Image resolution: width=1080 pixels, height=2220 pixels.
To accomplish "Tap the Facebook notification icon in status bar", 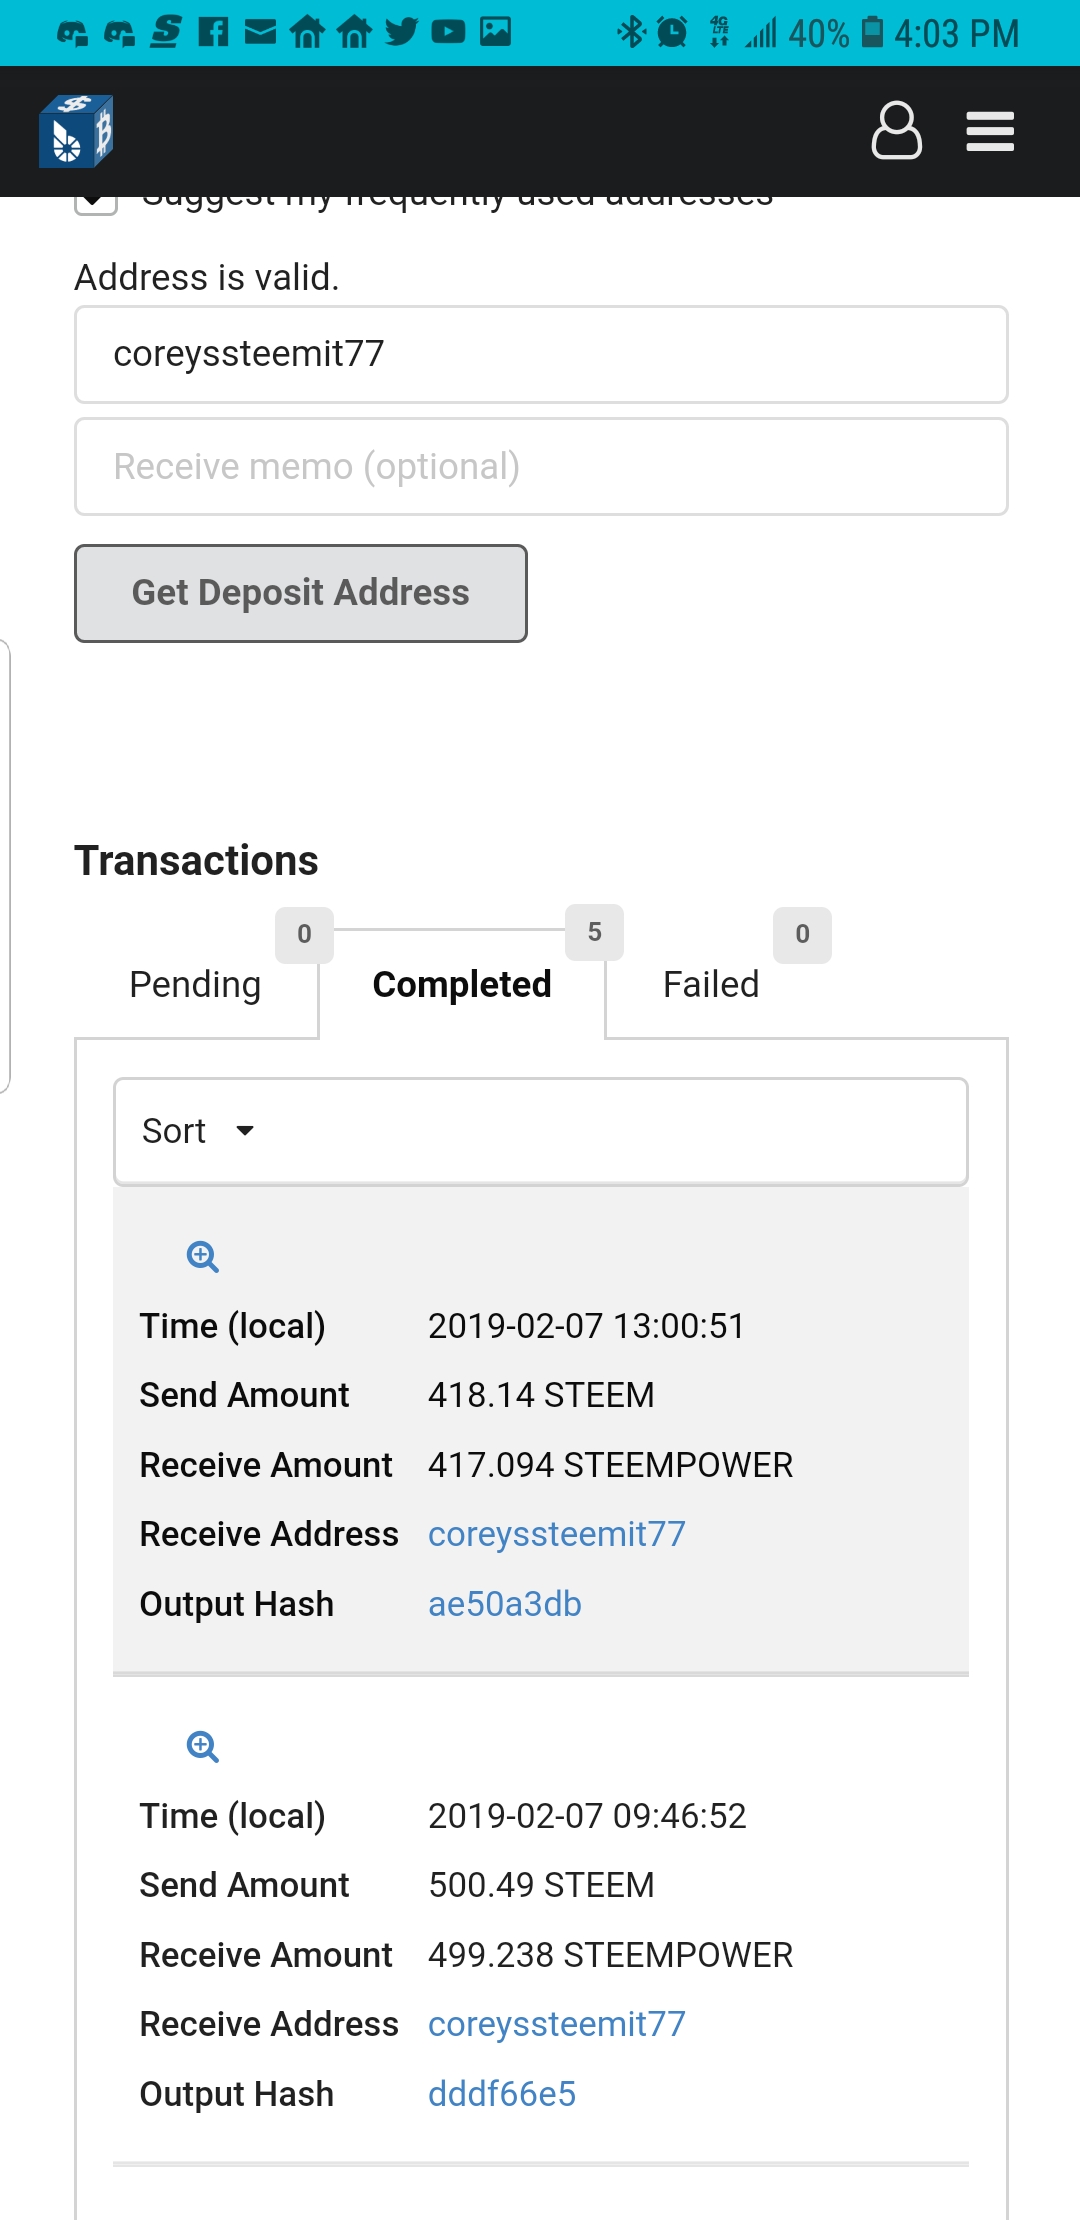I will (213, 32).
